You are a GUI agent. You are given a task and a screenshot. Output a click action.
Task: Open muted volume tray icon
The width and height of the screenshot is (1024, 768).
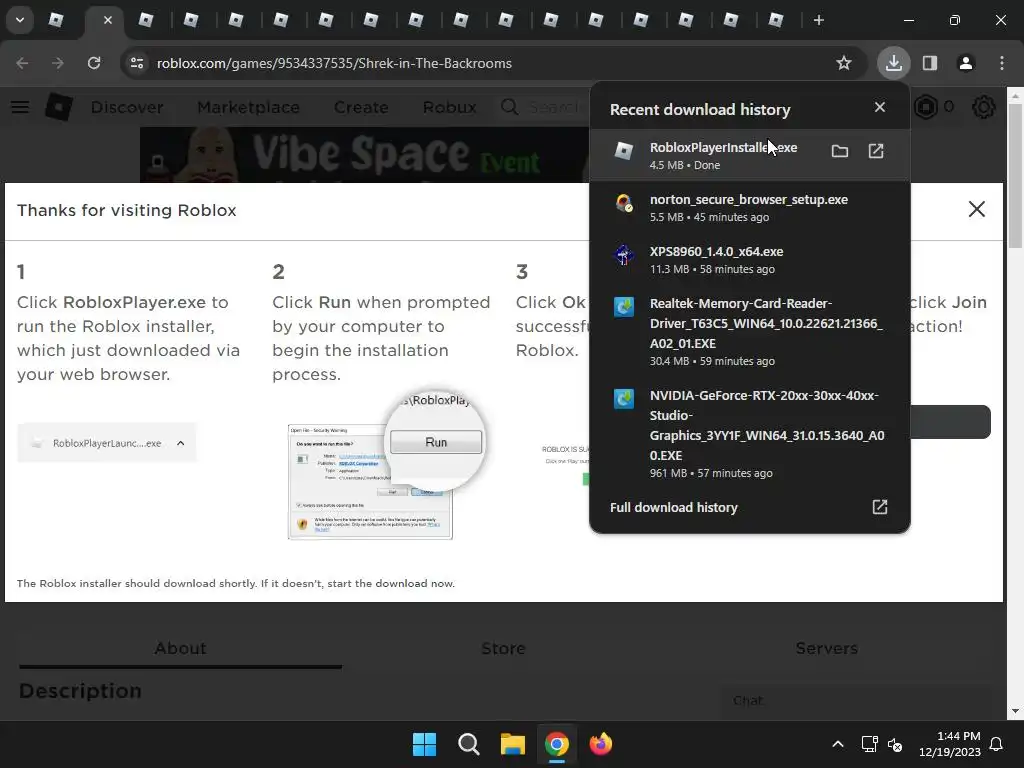[895, 744]
